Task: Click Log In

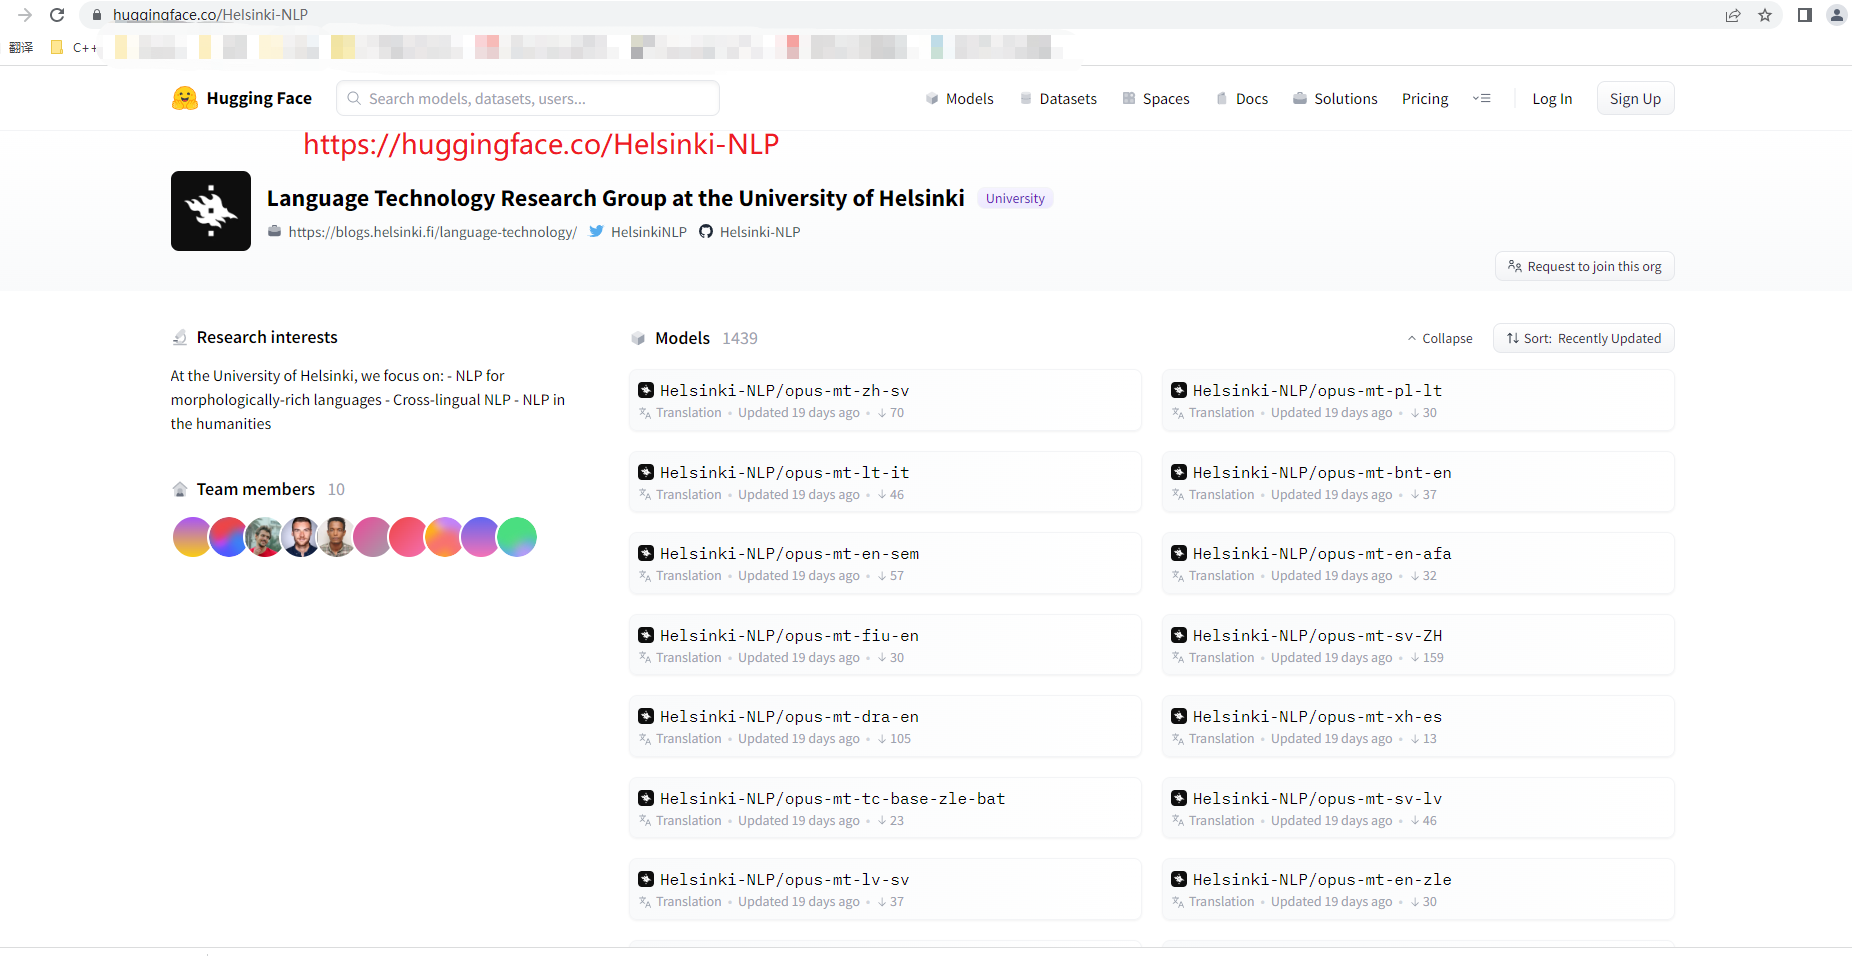Action: (x=1552, y=98)
